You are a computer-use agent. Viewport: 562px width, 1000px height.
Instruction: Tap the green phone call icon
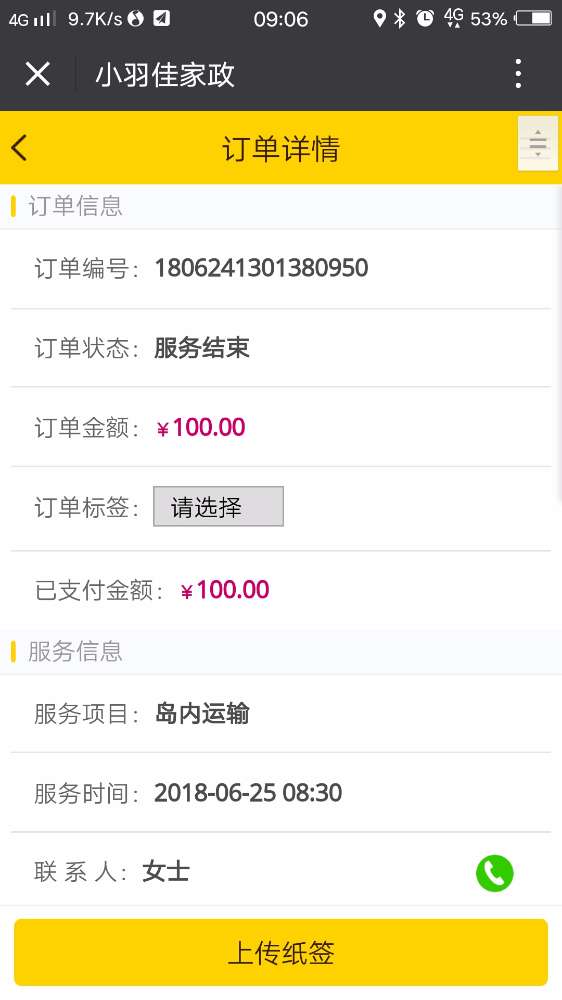494,872
